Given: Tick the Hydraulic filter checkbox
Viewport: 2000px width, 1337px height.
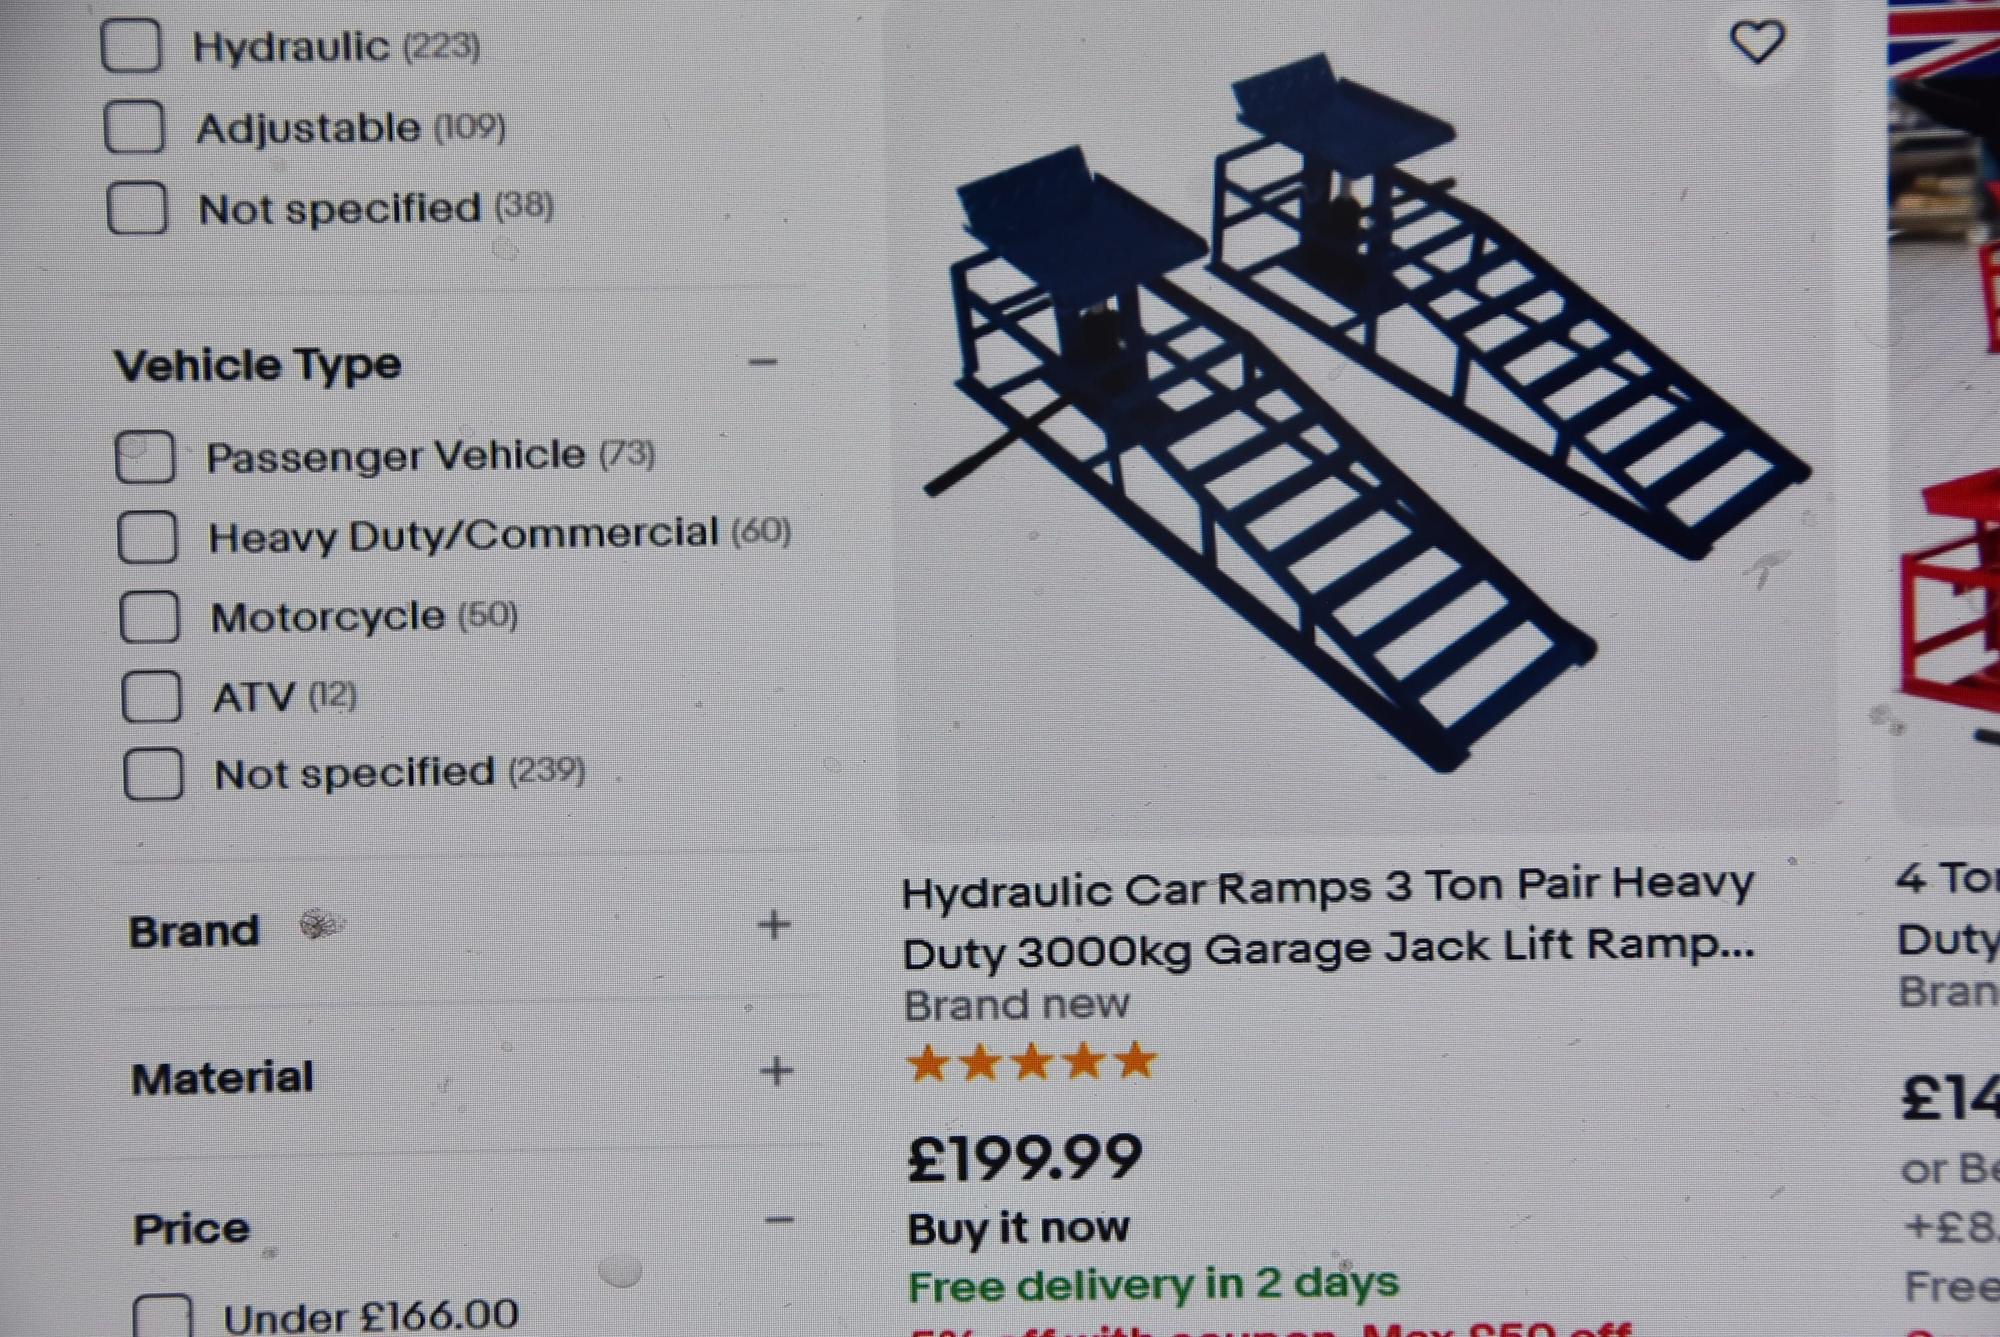Looking at the screenshot, I should point(131,45).
